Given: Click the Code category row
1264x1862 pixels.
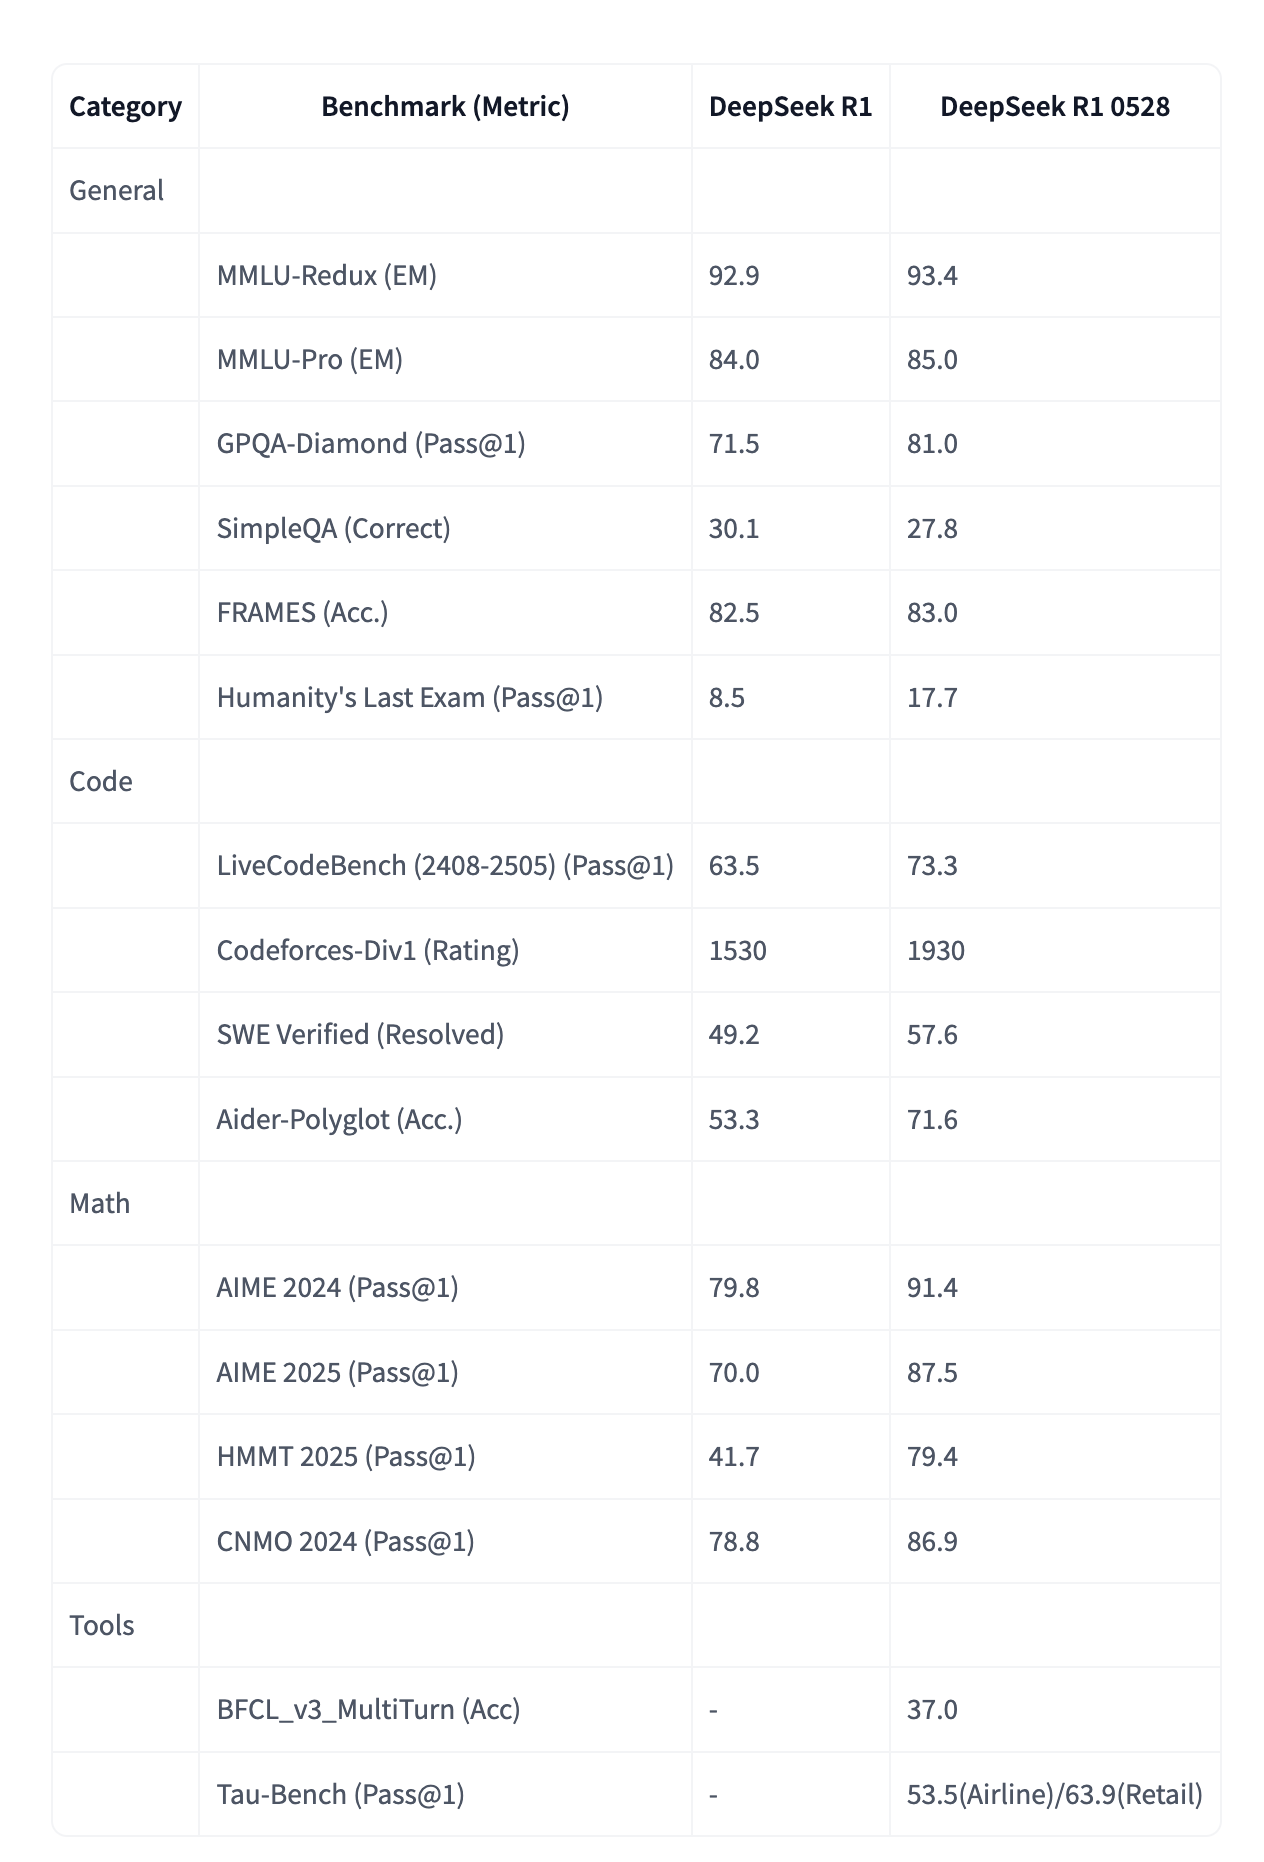Looking at the screenshot, I should 636,782.
